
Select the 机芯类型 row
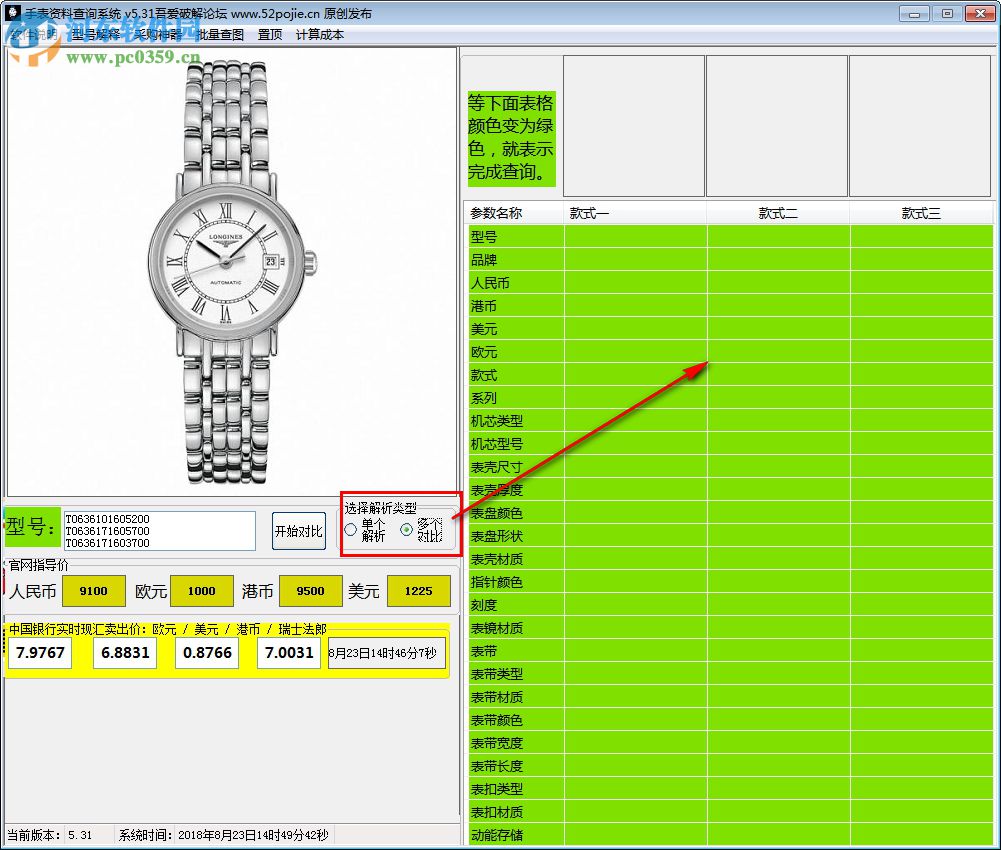click(731, 421)
